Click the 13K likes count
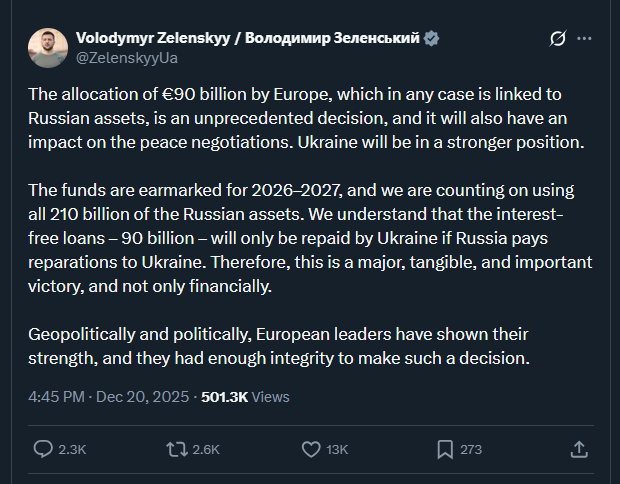 (337, 450)
